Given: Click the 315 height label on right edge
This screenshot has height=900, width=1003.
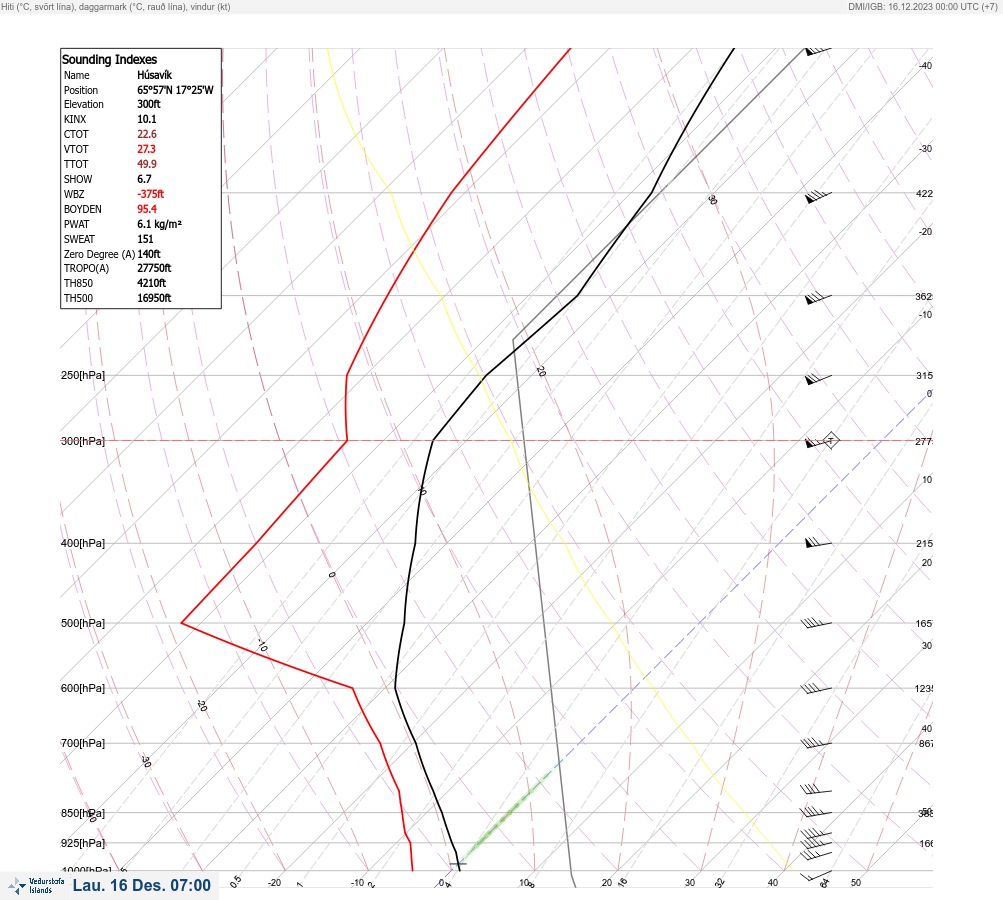Looking at the screenshot, I should pyautogui.click(x=924, y=375).
